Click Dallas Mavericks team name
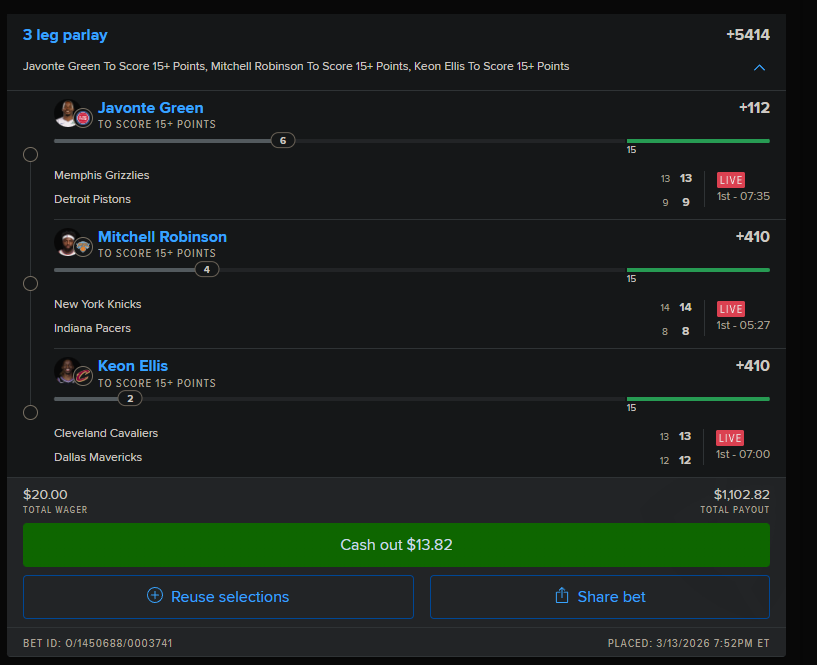 (x=98, y=457)
